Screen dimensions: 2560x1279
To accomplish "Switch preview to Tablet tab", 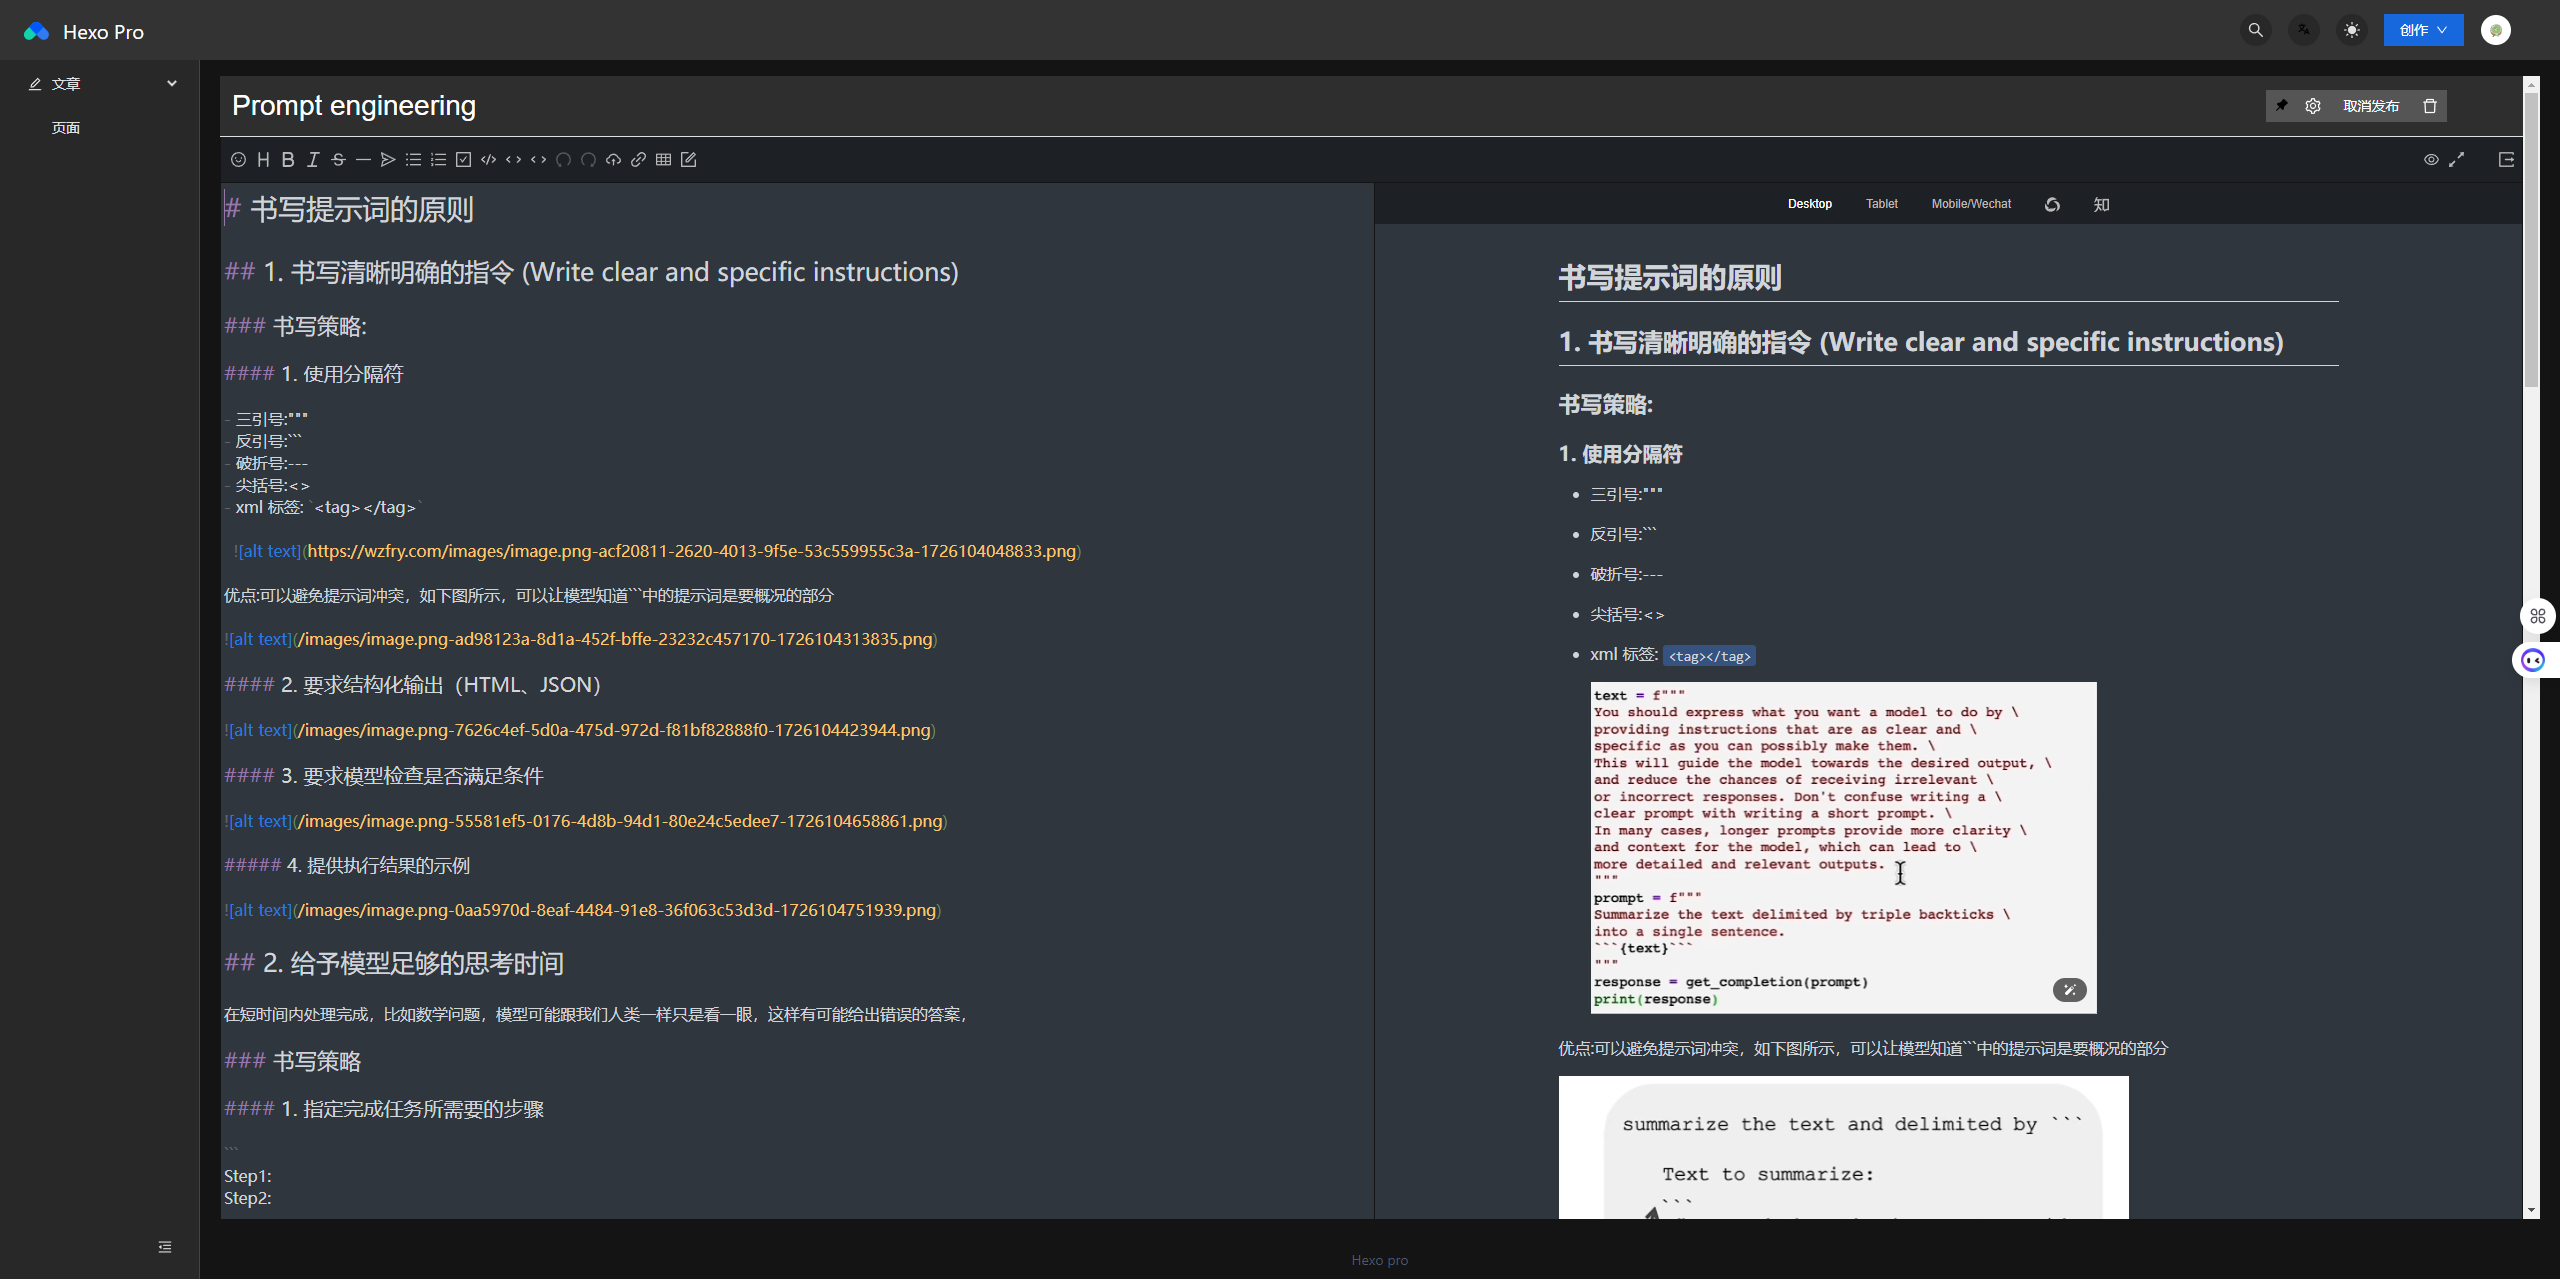I will pos(1881,204).
